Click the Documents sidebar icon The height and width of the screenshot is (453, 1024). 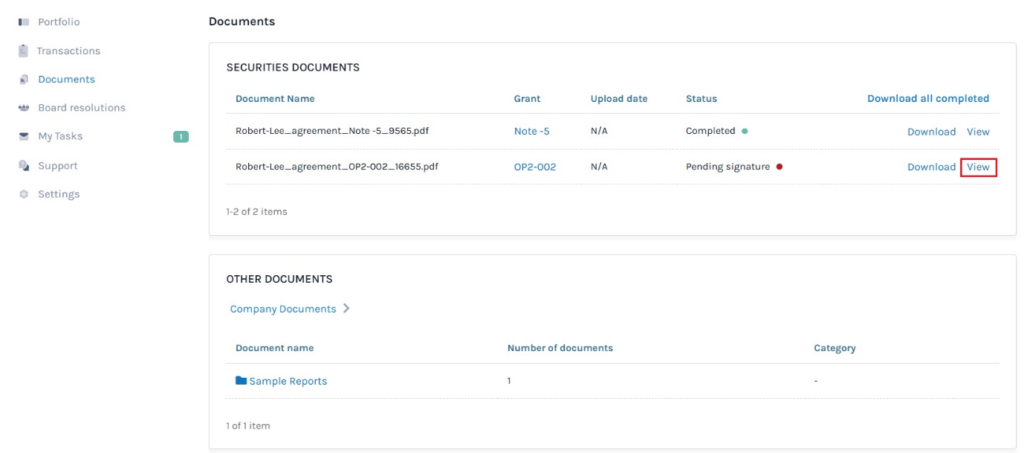pos(23,80)
